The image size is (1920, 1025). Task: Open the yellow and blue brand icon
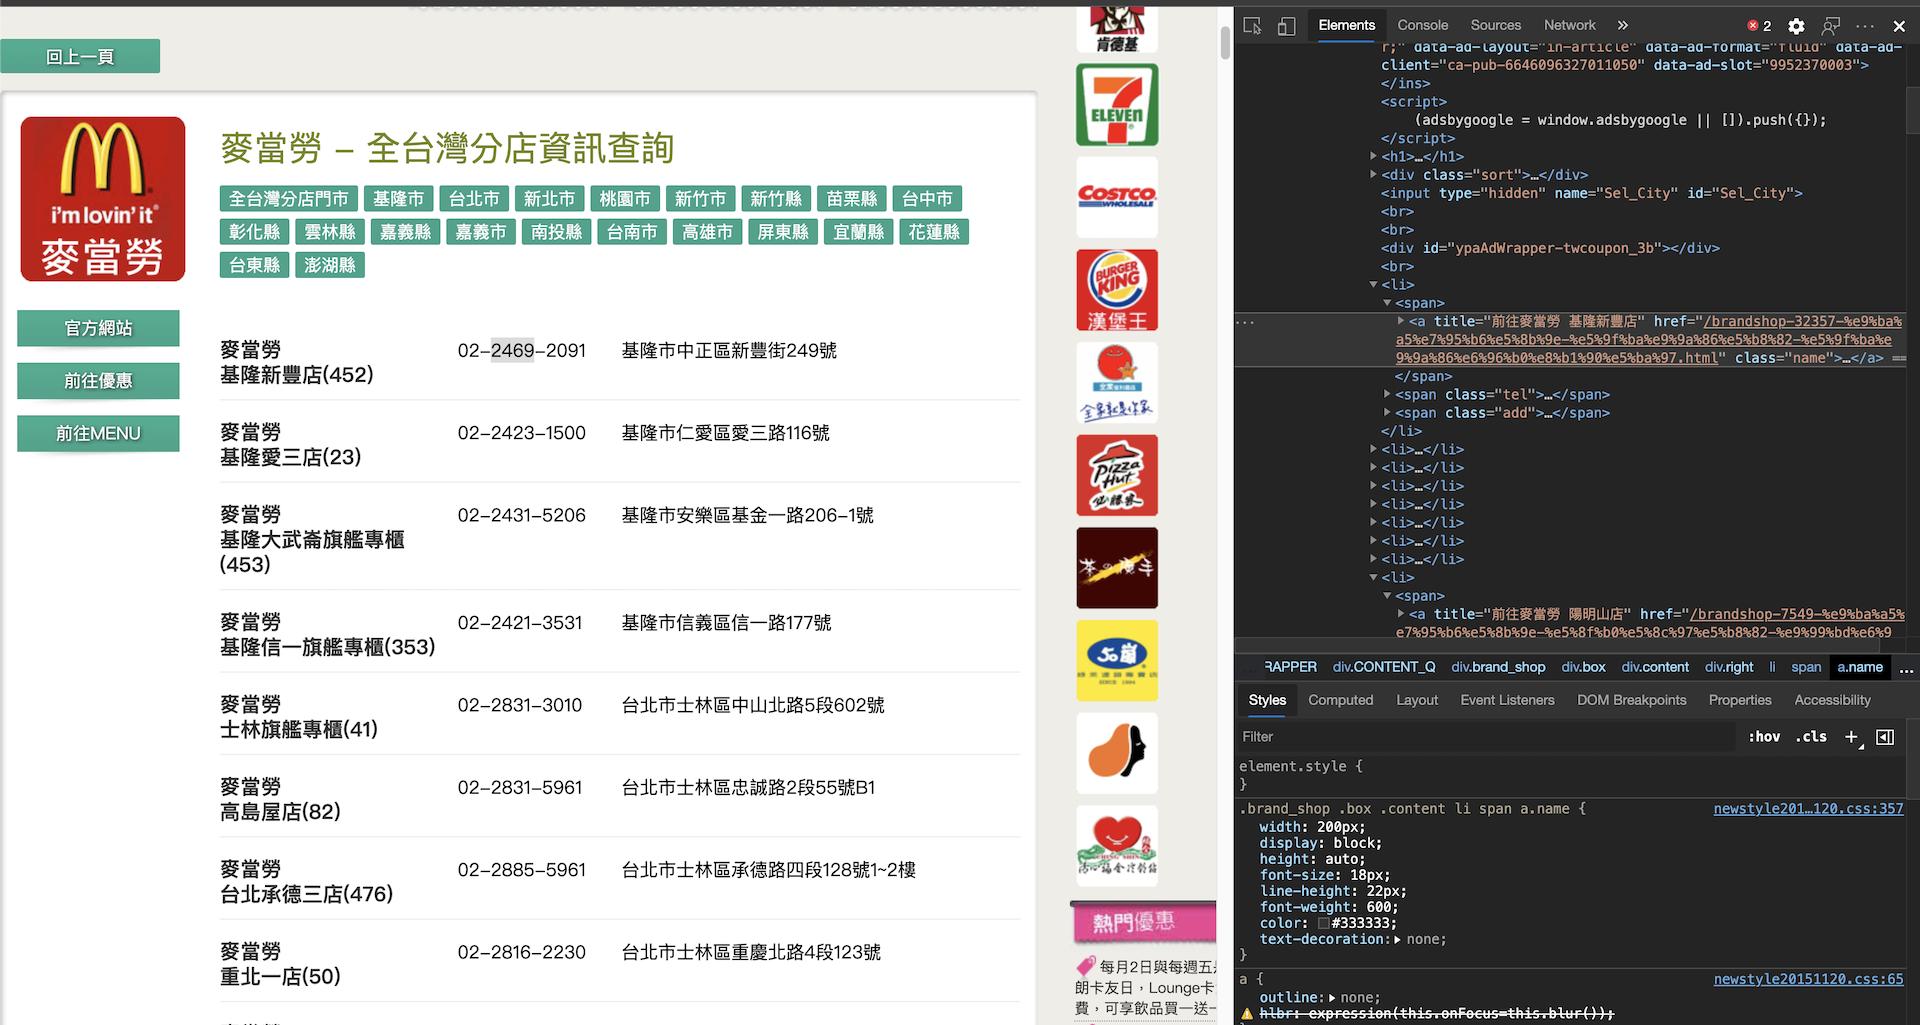[1117, 661]
